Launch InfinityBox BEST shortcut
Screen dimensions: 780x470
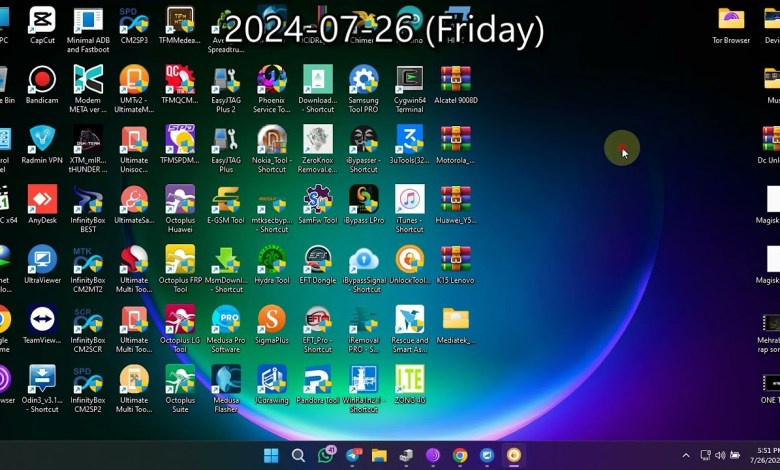88,199
